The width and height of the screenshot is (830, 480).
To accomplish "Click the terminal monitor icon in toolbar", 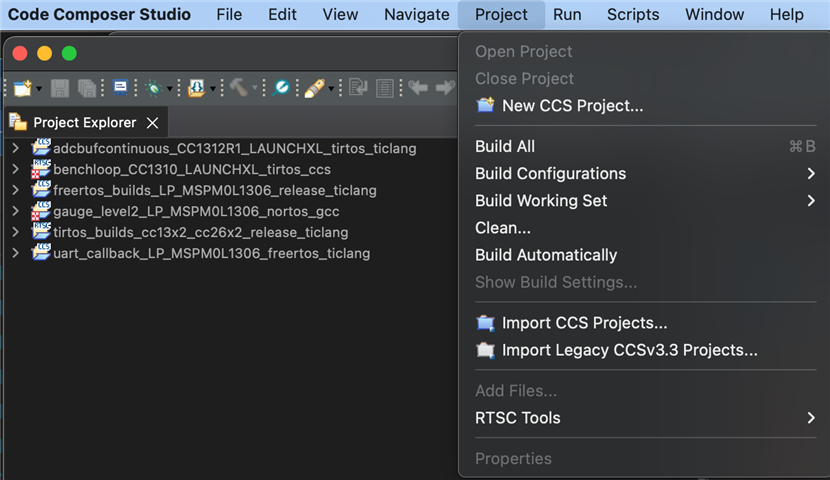I will tap(121, 87).
